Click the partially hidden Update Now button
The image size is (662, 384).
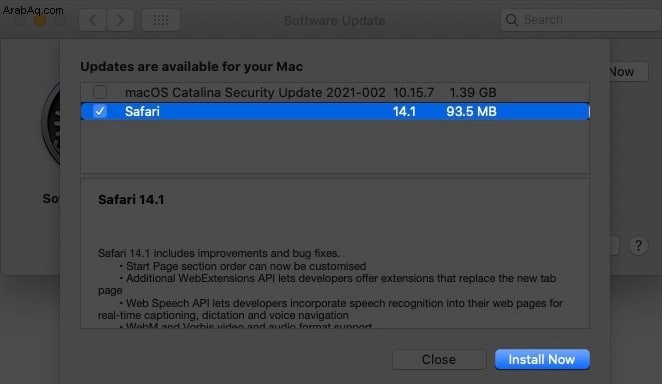629,72
